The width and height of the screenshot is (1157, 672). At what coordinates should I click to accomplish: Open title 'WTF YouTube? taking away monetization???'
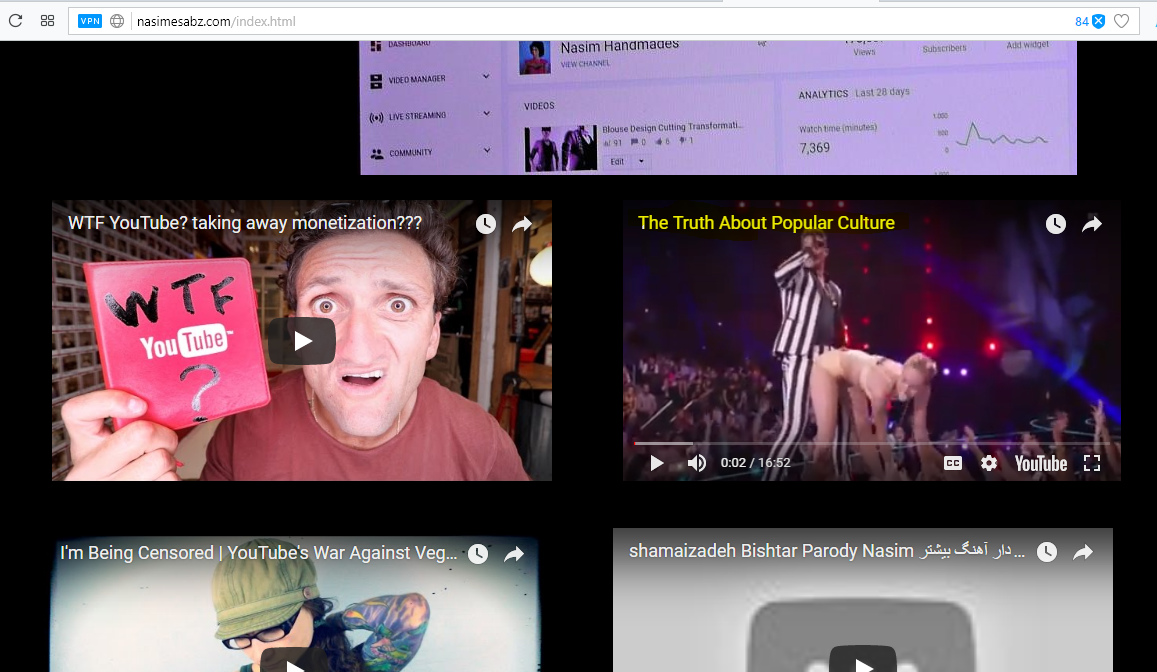tap(245, 223)
